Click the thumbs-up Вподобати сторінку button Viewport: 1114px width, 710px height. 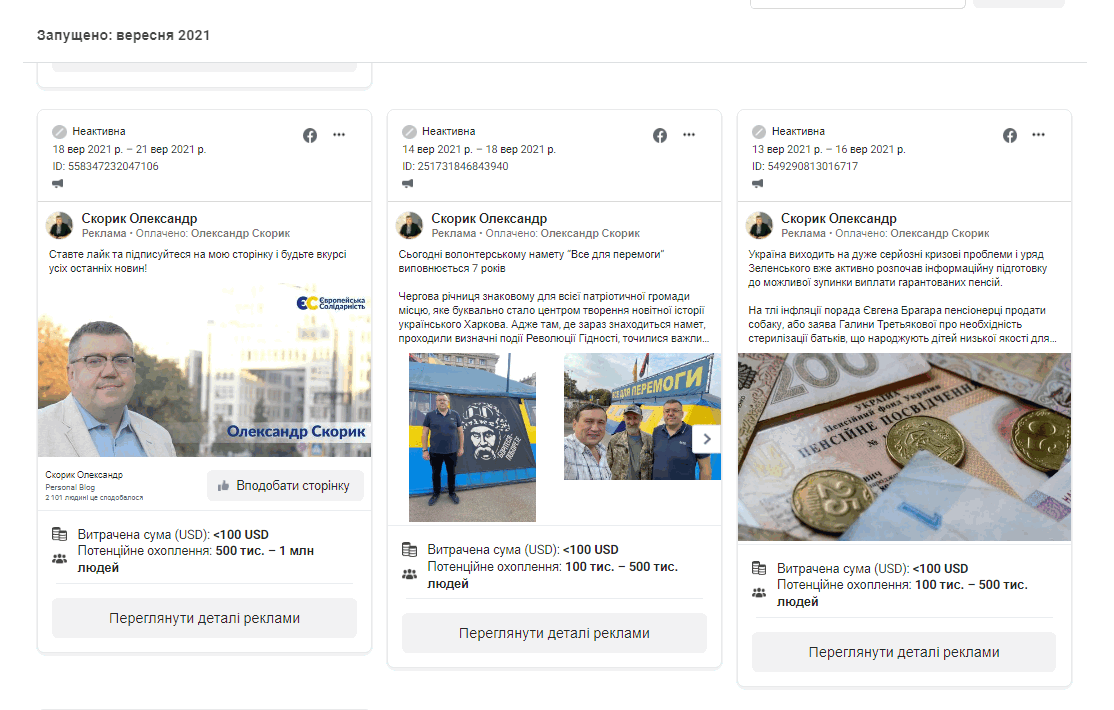coord(285,486)
